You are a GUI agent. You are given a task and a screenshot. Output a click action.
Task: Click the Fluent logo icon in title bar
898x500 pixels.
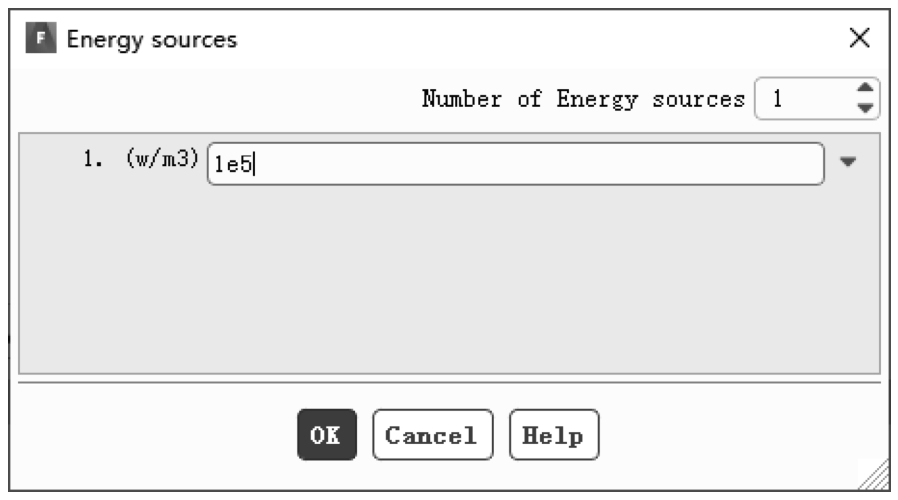click(x=41, y=38)
